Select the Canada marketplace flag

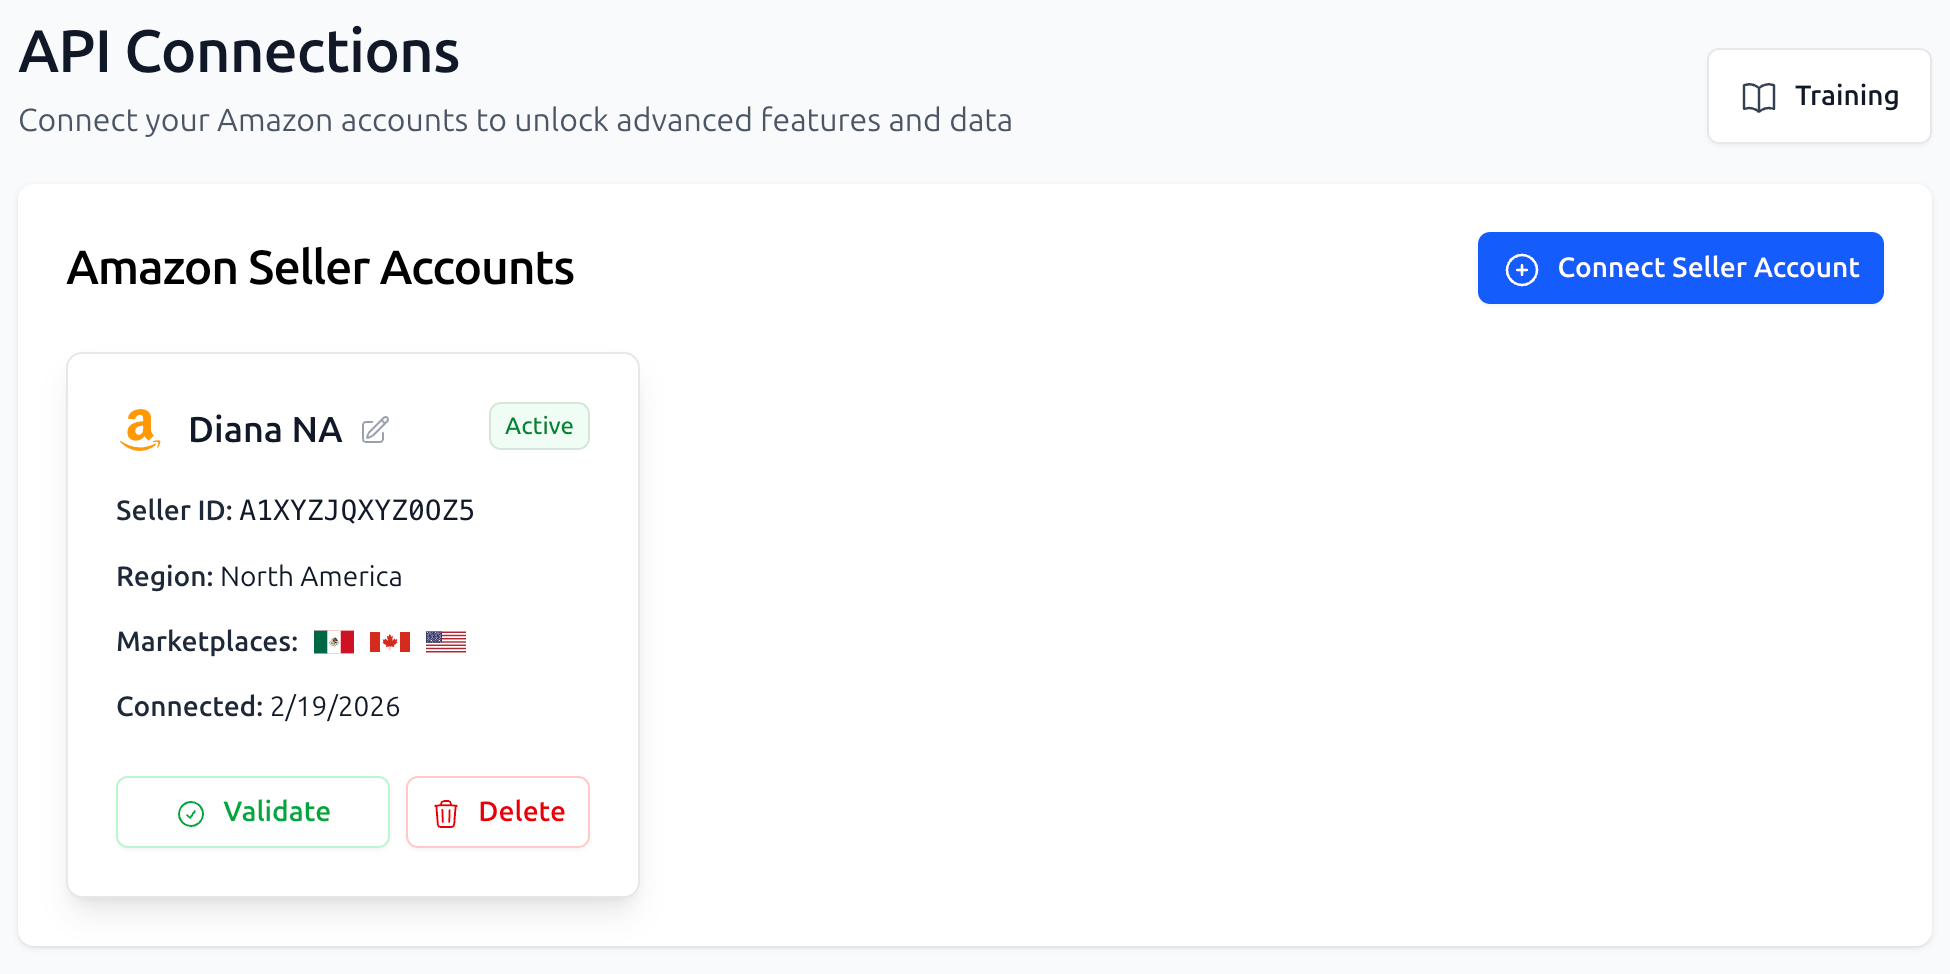[x=390, y=641]
